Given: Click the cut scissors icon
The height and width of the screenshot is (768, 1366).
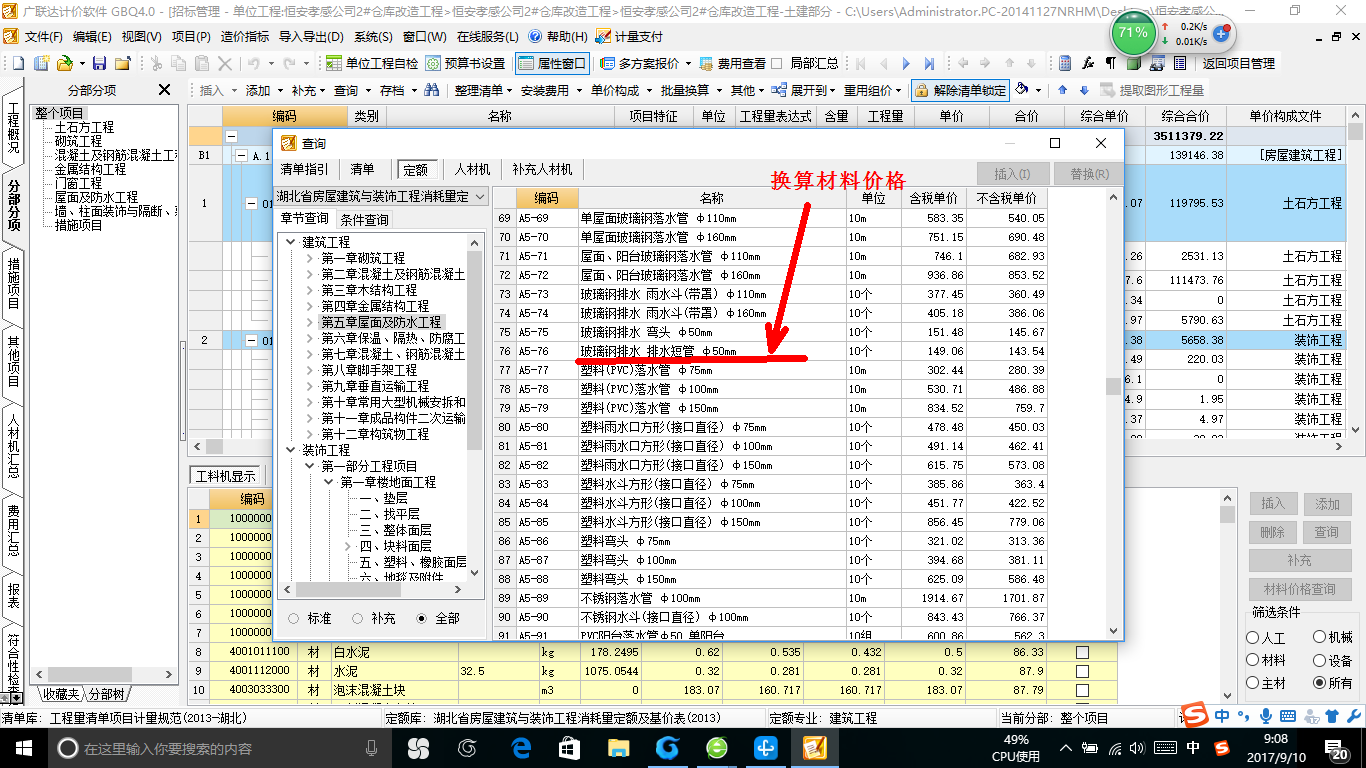Looking at the screenshot, I should pyautogui.click(x=156, y=63).
